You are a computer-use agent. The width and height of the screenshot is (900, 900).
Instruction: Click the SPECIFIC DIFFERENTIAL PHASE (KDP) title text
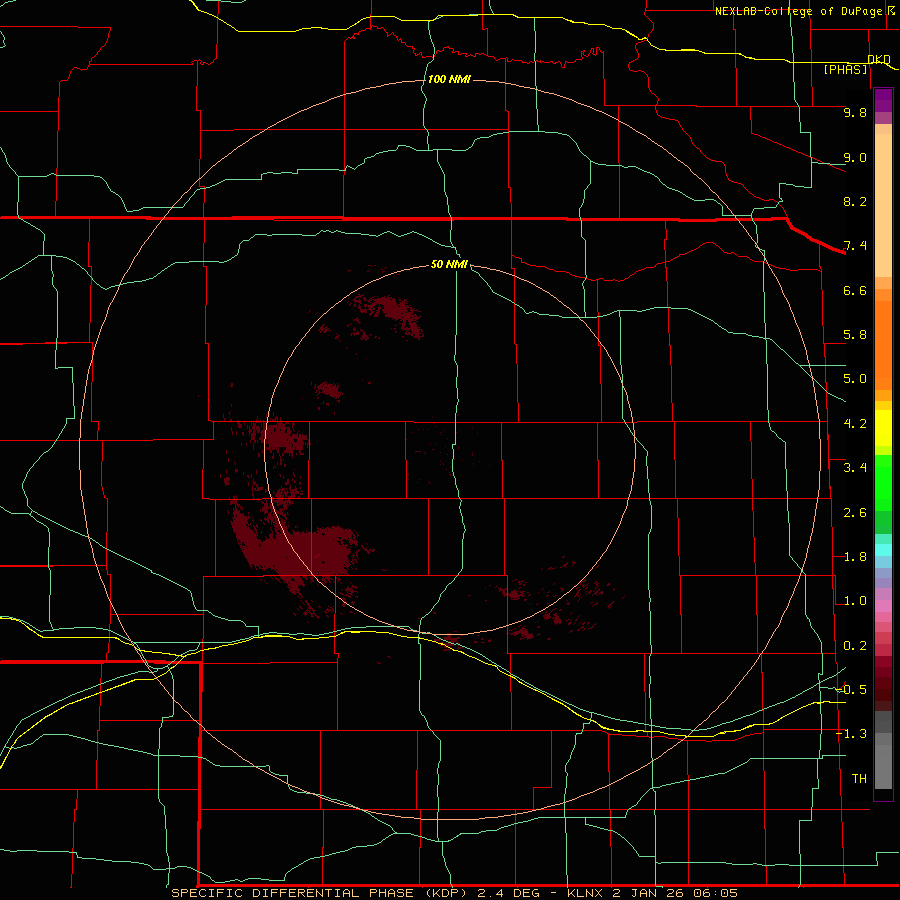tap(317, 893)
